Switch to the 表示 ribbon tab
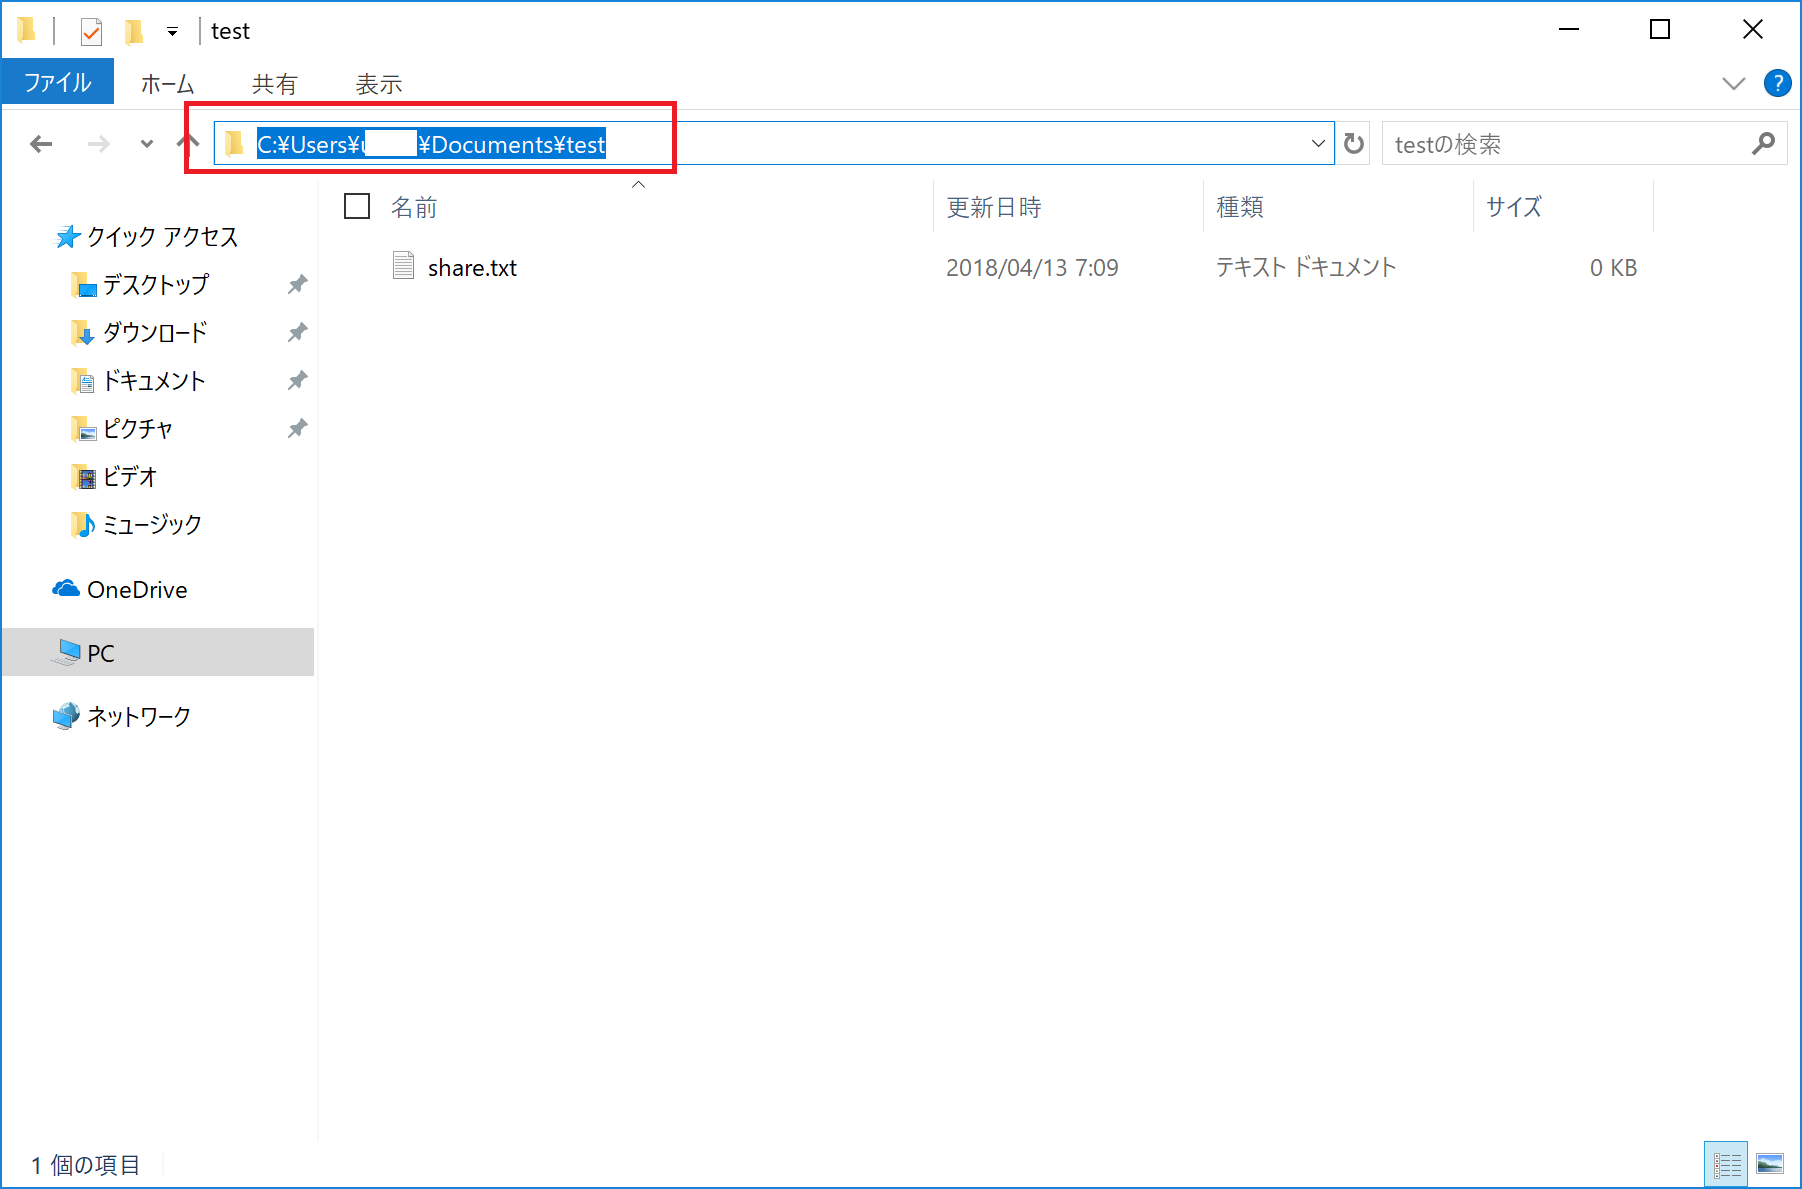This screenshot has height=1189, width=1802. click(x=378, y=84)
